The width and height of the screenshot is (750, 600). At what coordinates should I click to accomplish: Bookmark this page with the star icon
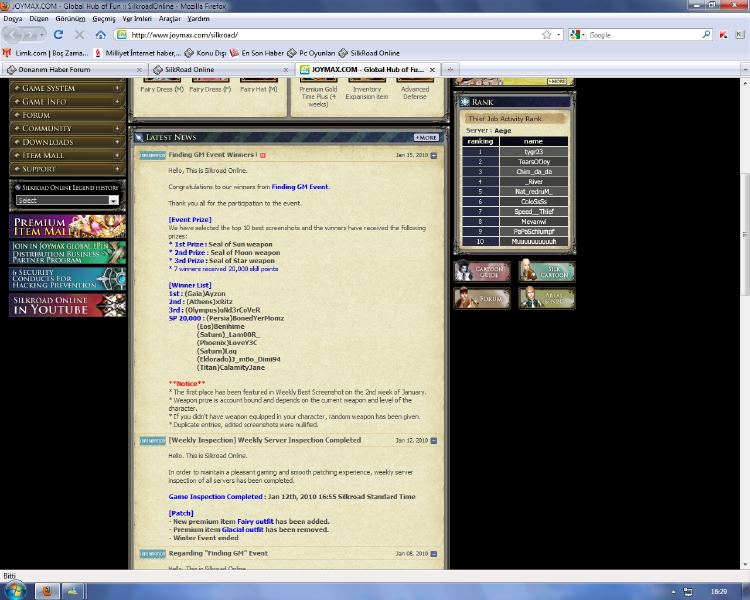(x=547, y=34)
